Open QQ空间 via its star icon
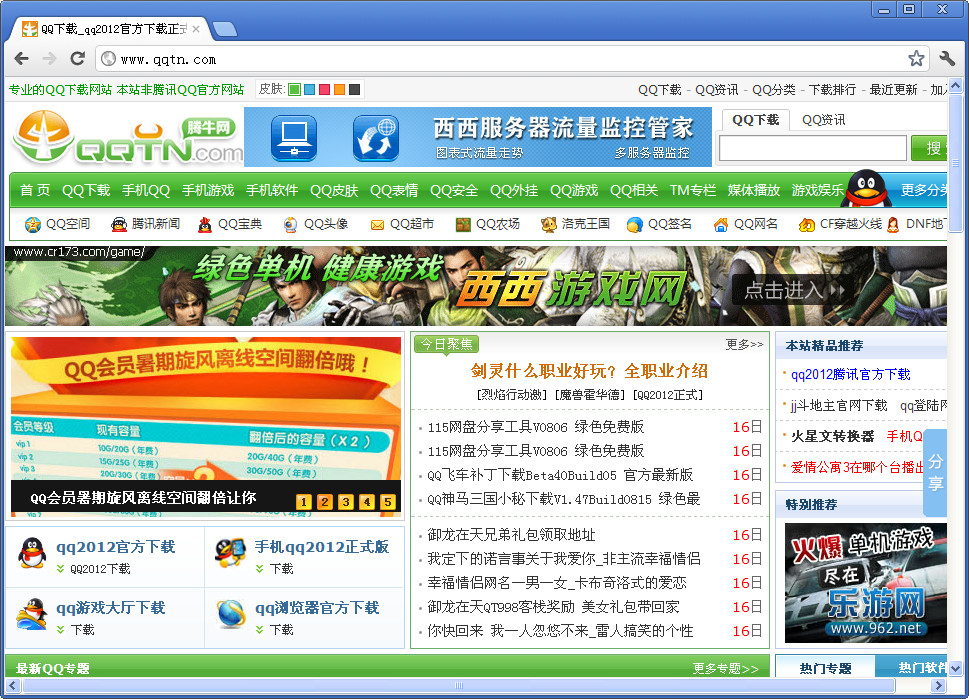This screenshot has width=969, height=699. (x=32, y=224)
